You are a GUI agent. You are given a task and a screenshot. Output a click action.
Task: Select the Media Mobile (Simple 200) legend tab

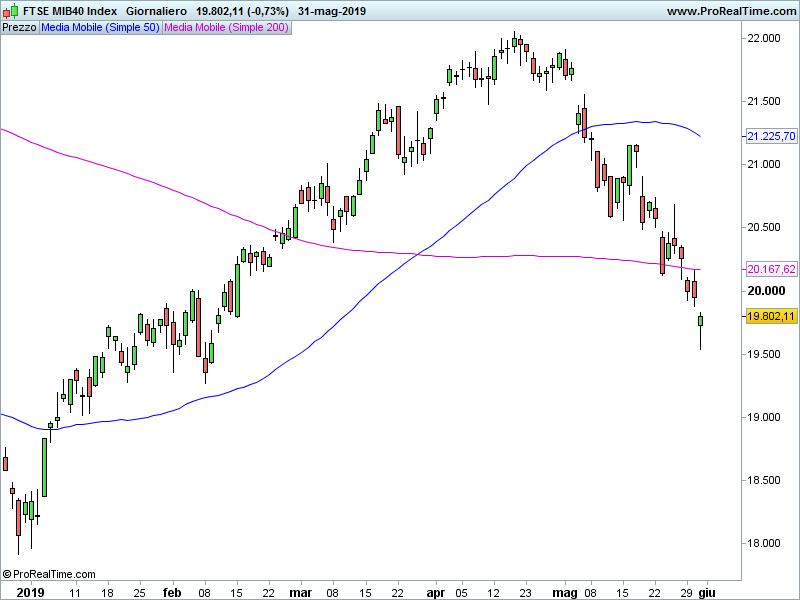pos(226,28)
